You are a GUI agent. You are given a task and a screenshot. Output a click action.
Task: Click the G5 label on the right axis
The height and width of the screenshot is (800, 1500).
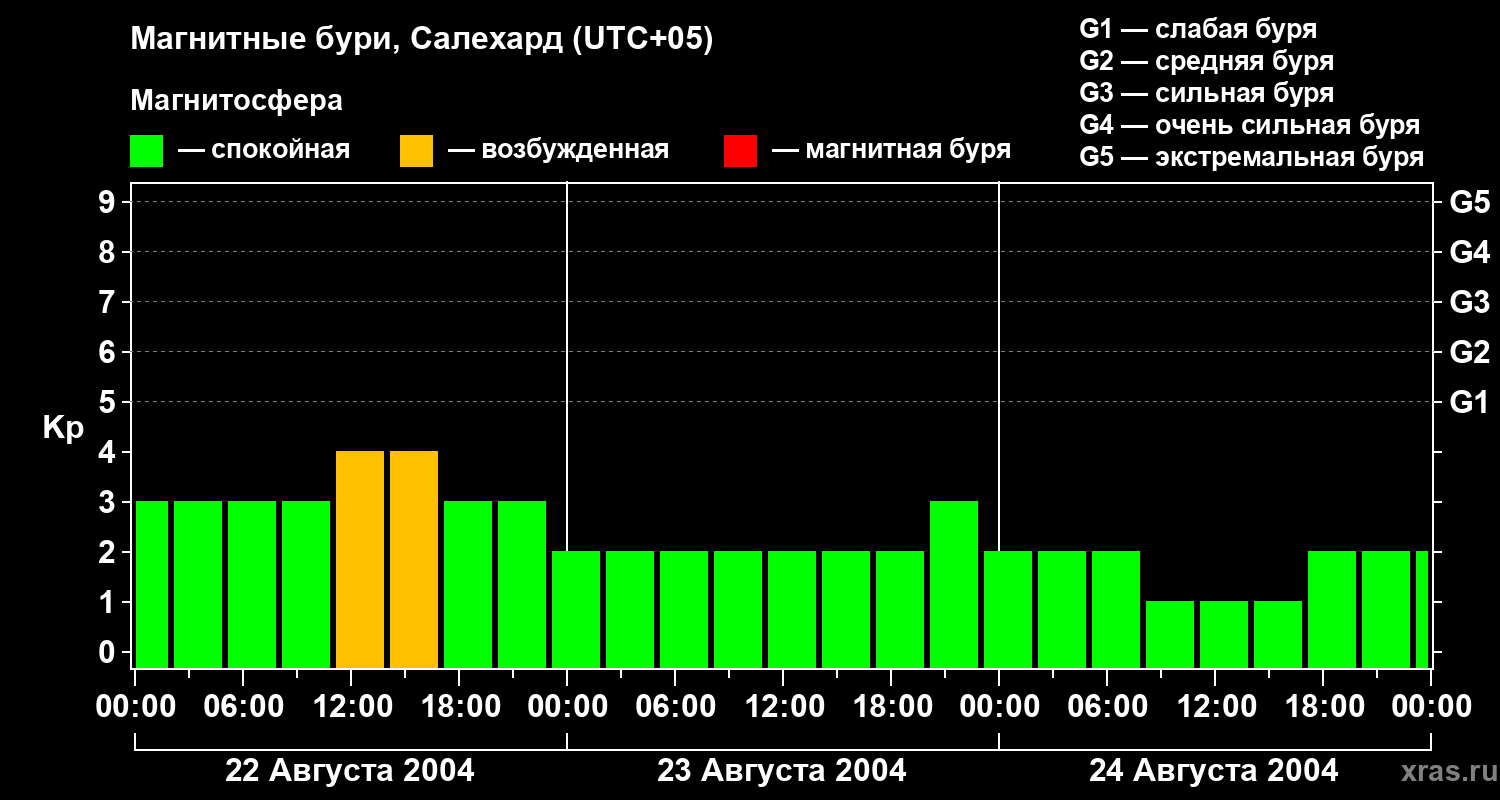pyautogui.click(x=1470, y=203)
